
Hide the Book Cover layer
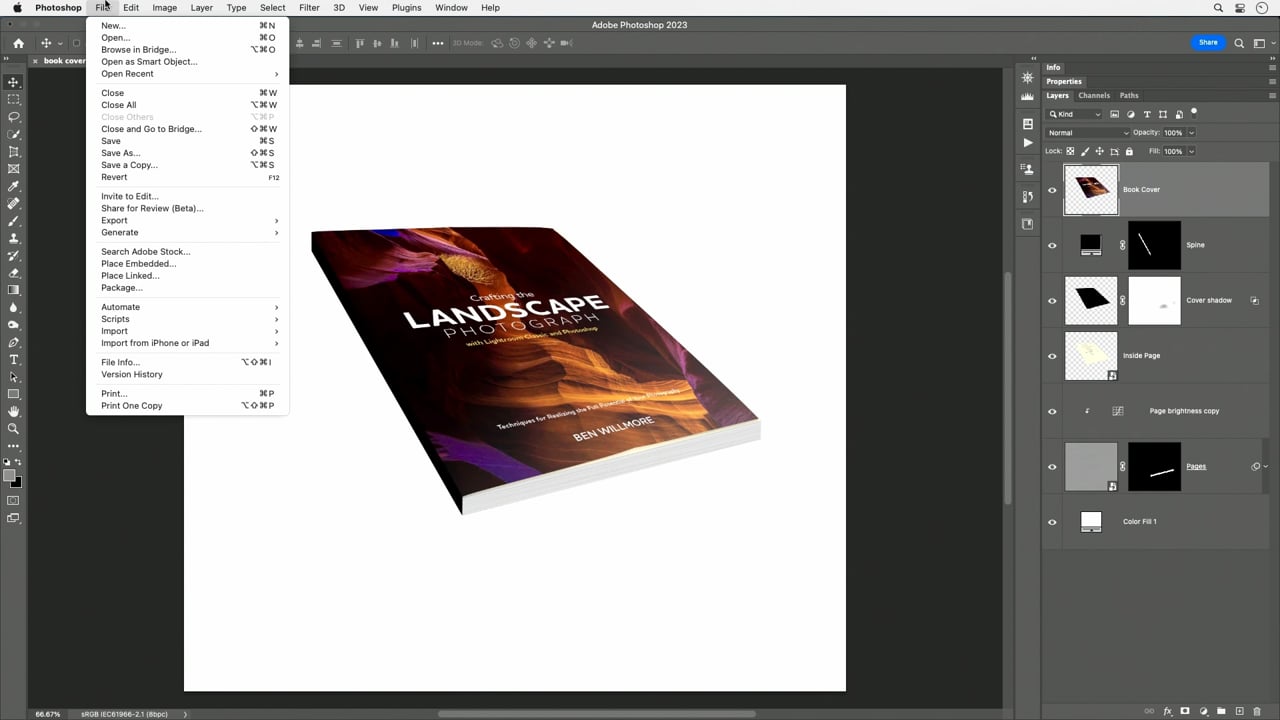(x=1052, y=190)
